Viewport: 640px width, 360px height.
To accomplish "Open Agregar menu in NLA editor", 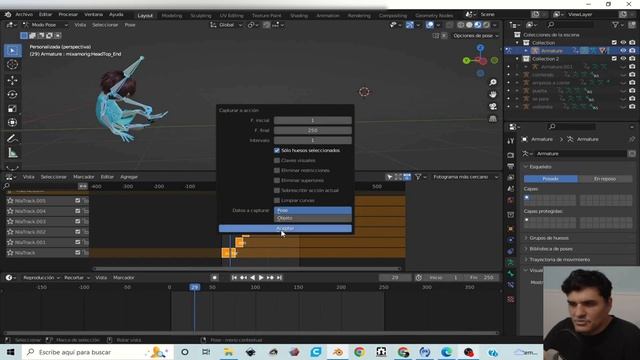I will (129, 177).
